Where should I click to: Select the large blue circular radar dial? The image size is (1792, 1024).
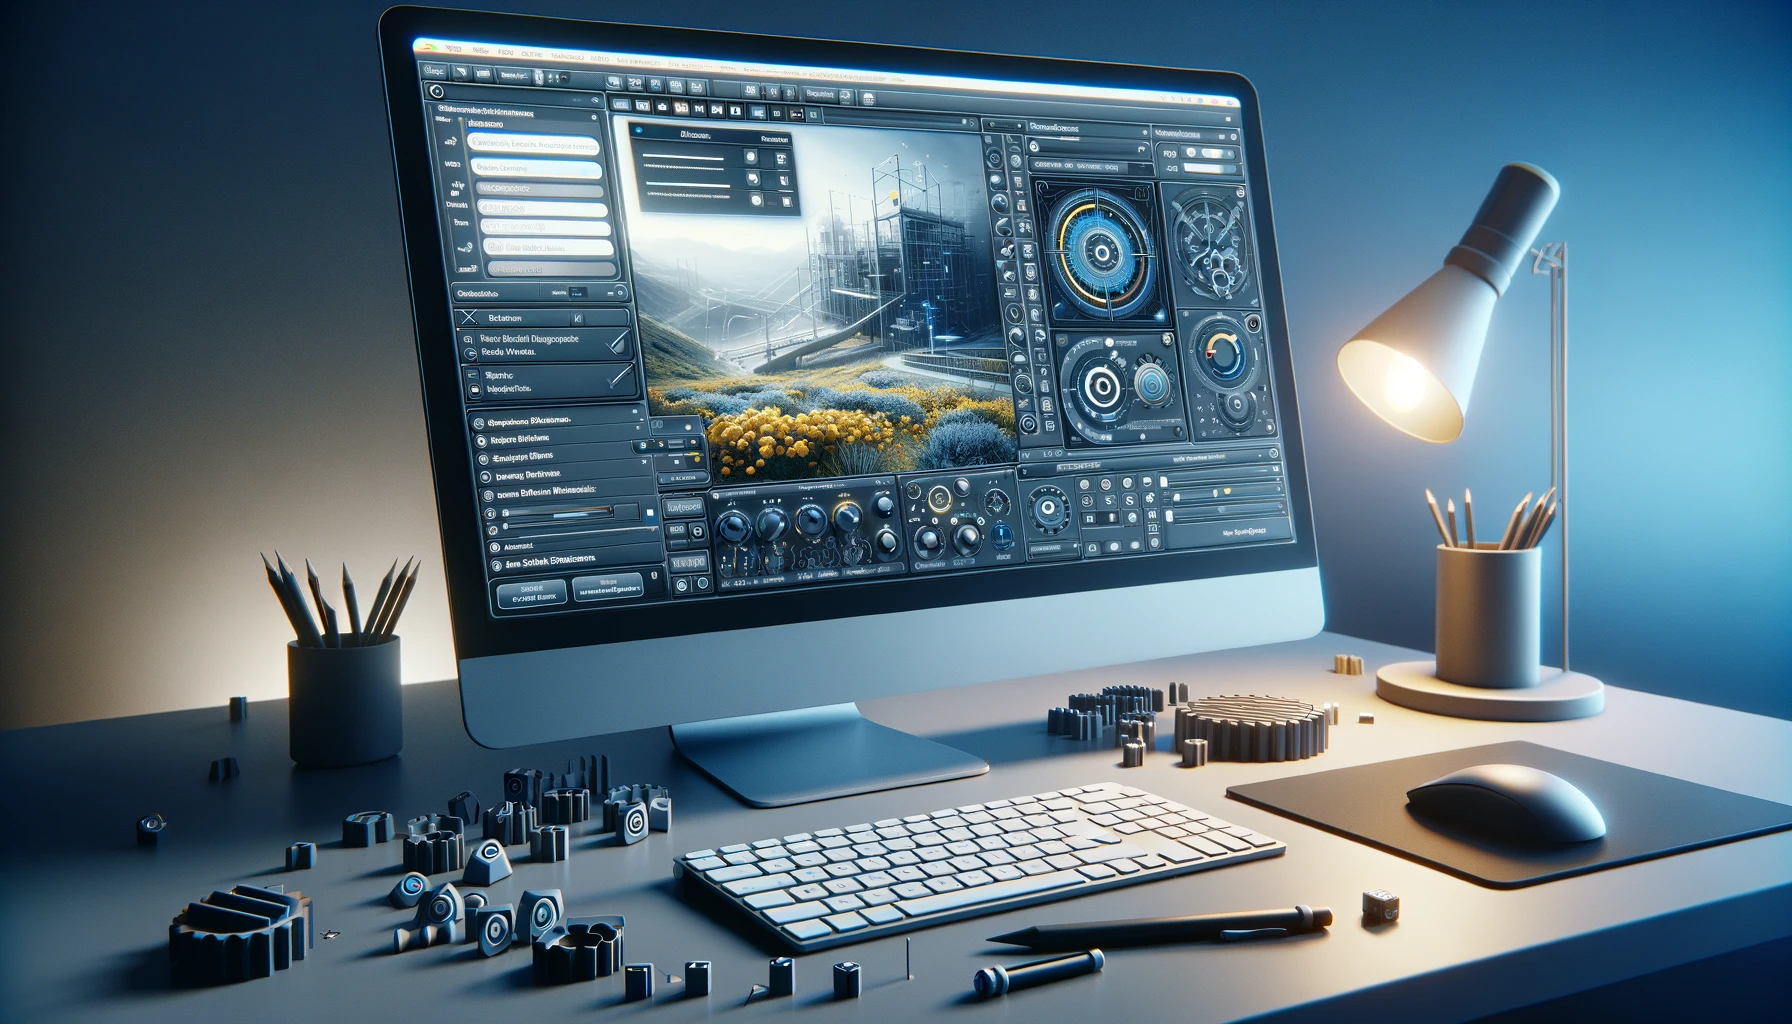point(1097,250)
